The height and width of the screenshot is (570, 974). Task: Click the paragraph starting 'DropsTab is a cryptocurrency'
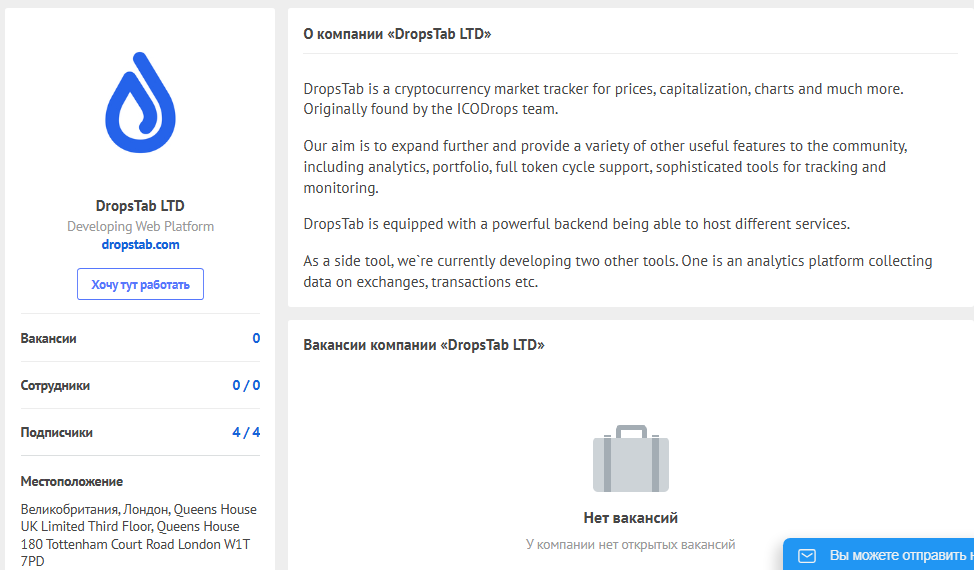[x=603, y=99]
